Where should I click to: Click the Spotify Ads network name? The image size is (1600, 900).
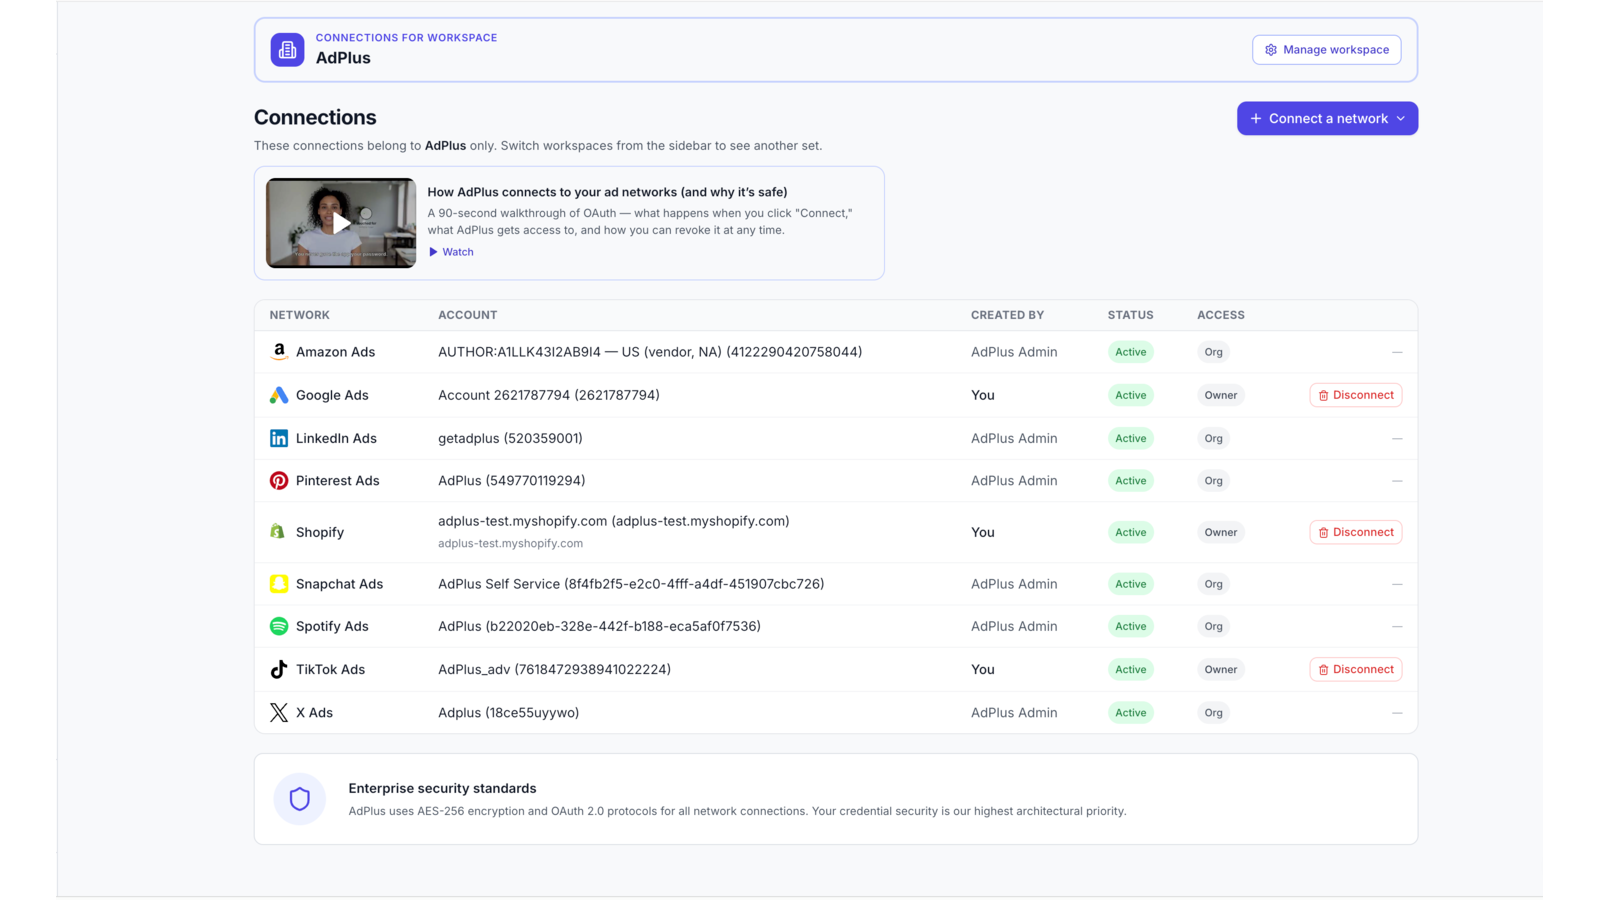[x=332, y=626]
